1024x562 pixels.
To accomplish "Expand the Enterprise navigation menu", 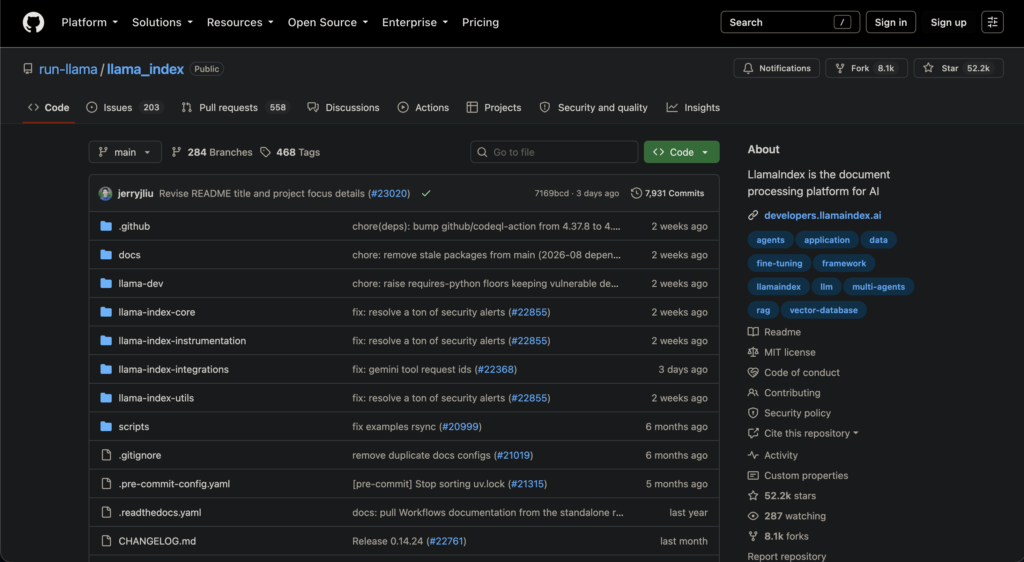I will click(x=415, y=22).
